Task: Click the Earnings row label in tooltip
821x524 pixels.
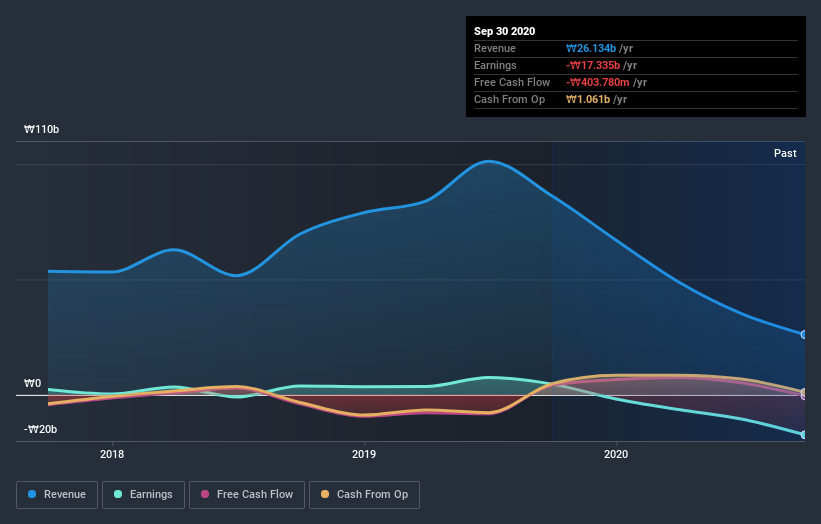Action: pos(495,65)
